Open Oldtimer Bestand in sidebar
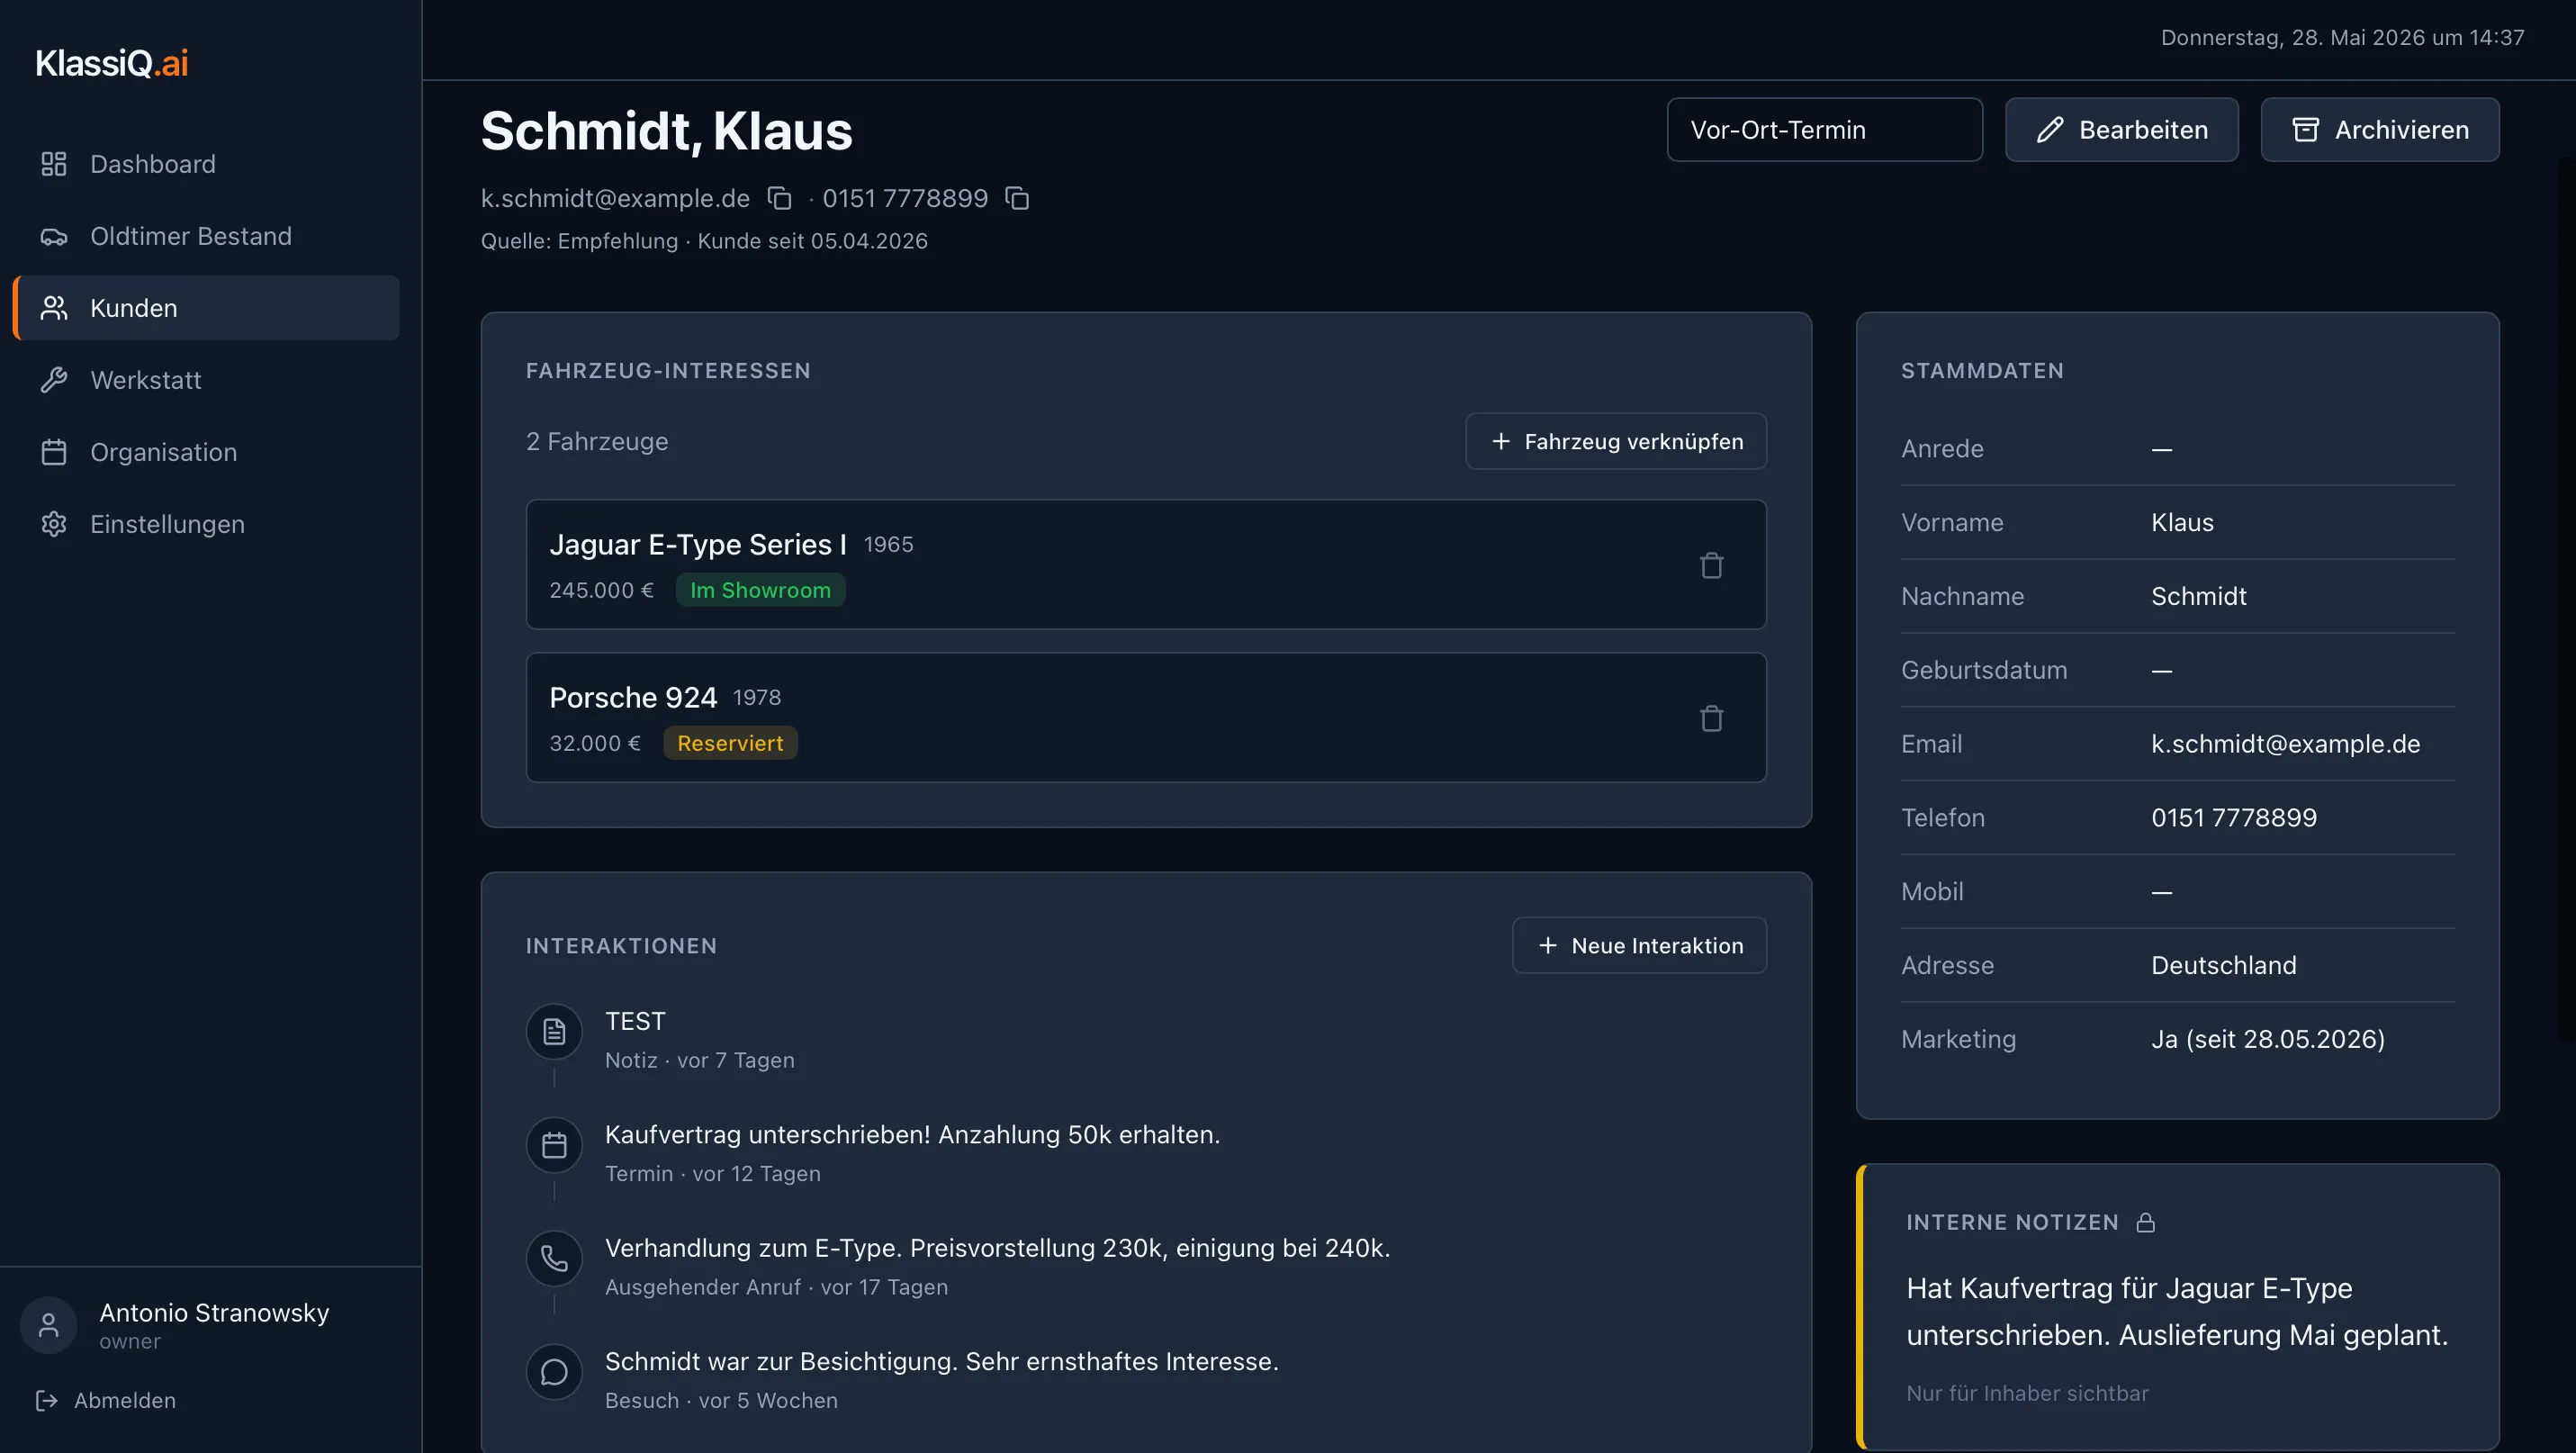The image size is (2576, 1453). tap(206, 236)
